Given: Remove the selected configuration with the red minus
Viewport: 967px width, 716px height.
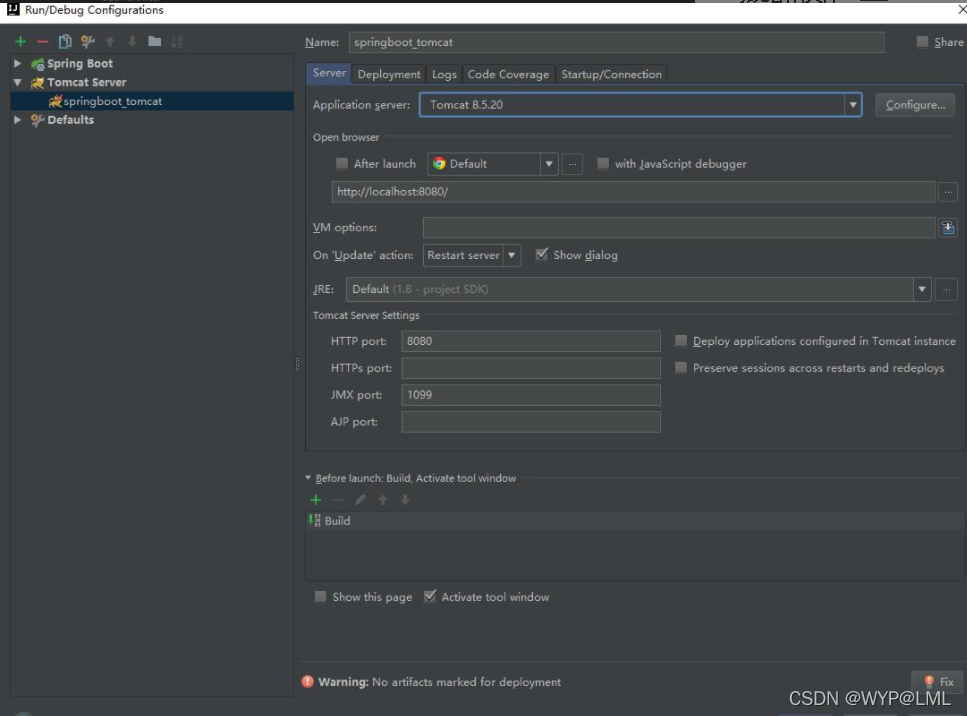Looking at the screenshot, I should pyautogui.click(x=43, y=41).
